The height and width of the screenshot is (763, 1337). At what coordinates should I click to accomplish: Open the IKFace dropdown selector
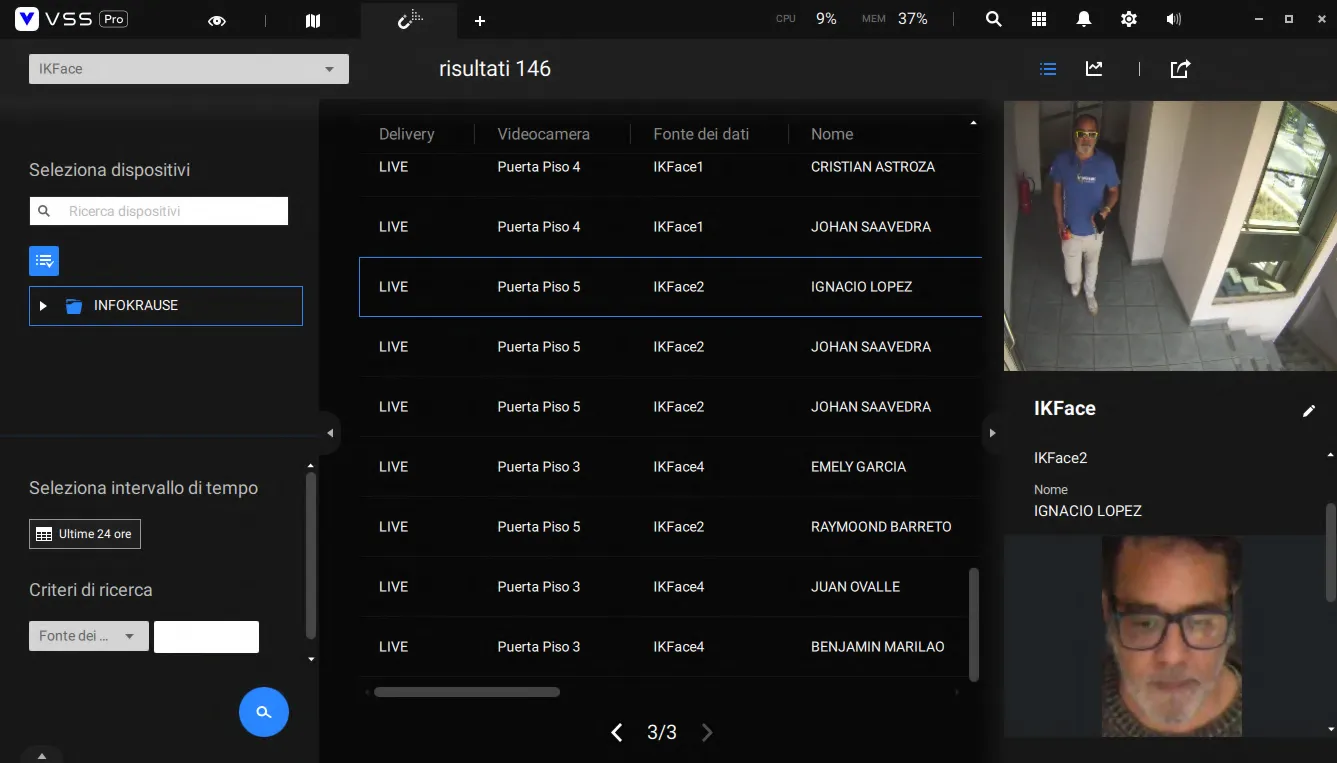[x=189, y=69]
